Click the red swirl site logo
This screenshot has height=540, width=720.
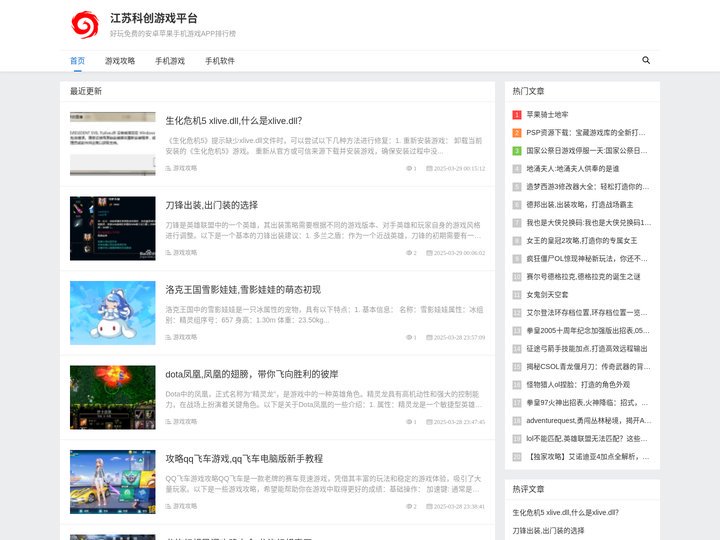point(85,25)
